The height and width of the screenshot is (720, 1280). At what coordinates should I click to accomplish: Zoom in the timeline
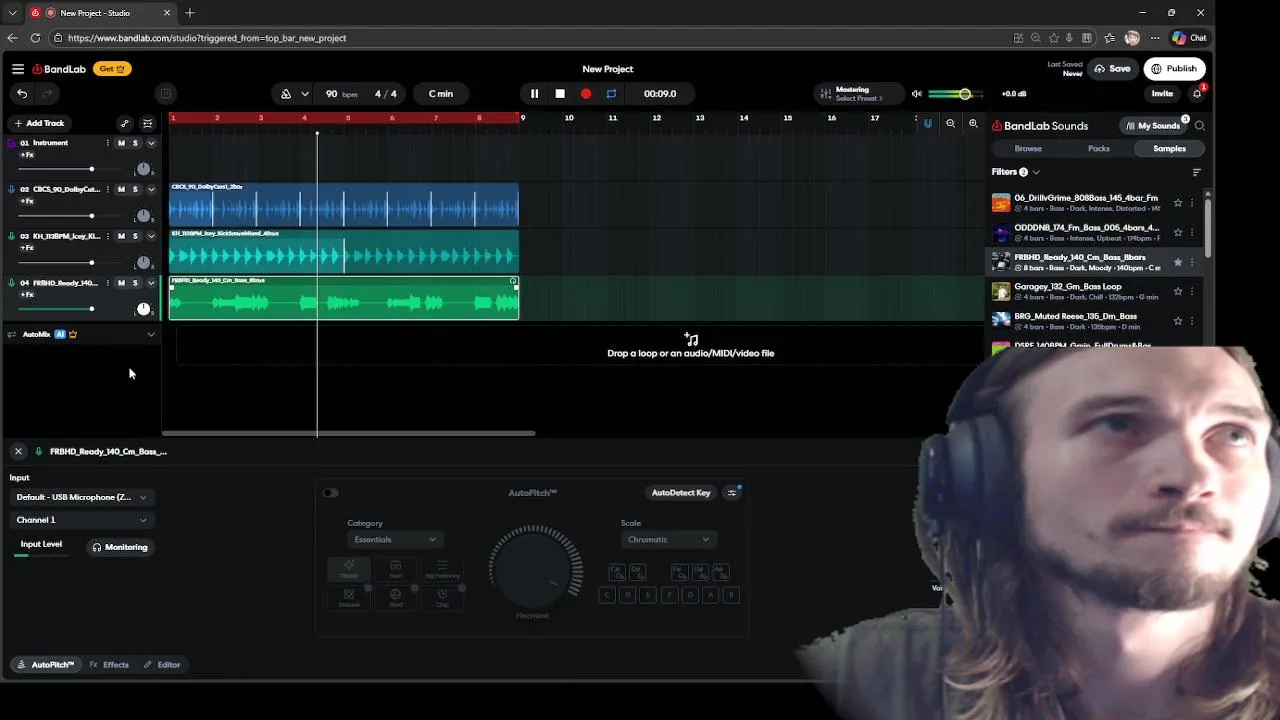pyautogui.click(x=973, y=124)
